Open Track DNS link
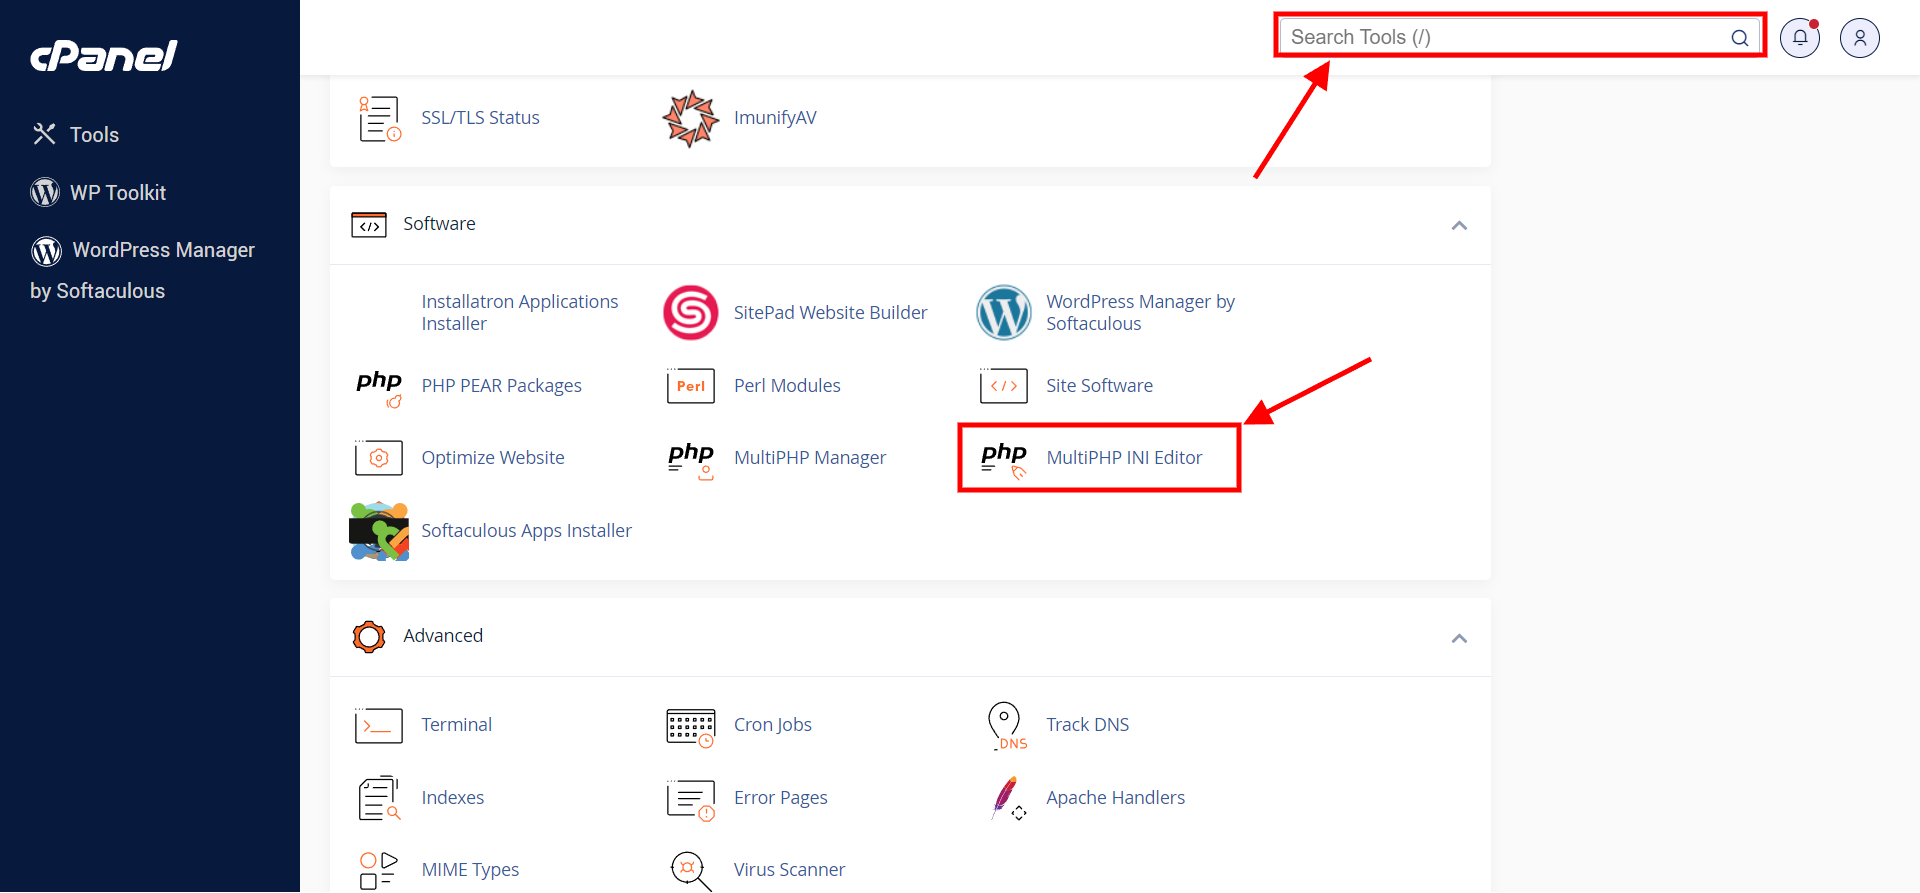1920x893 pixels. [x=1087, y=725]
